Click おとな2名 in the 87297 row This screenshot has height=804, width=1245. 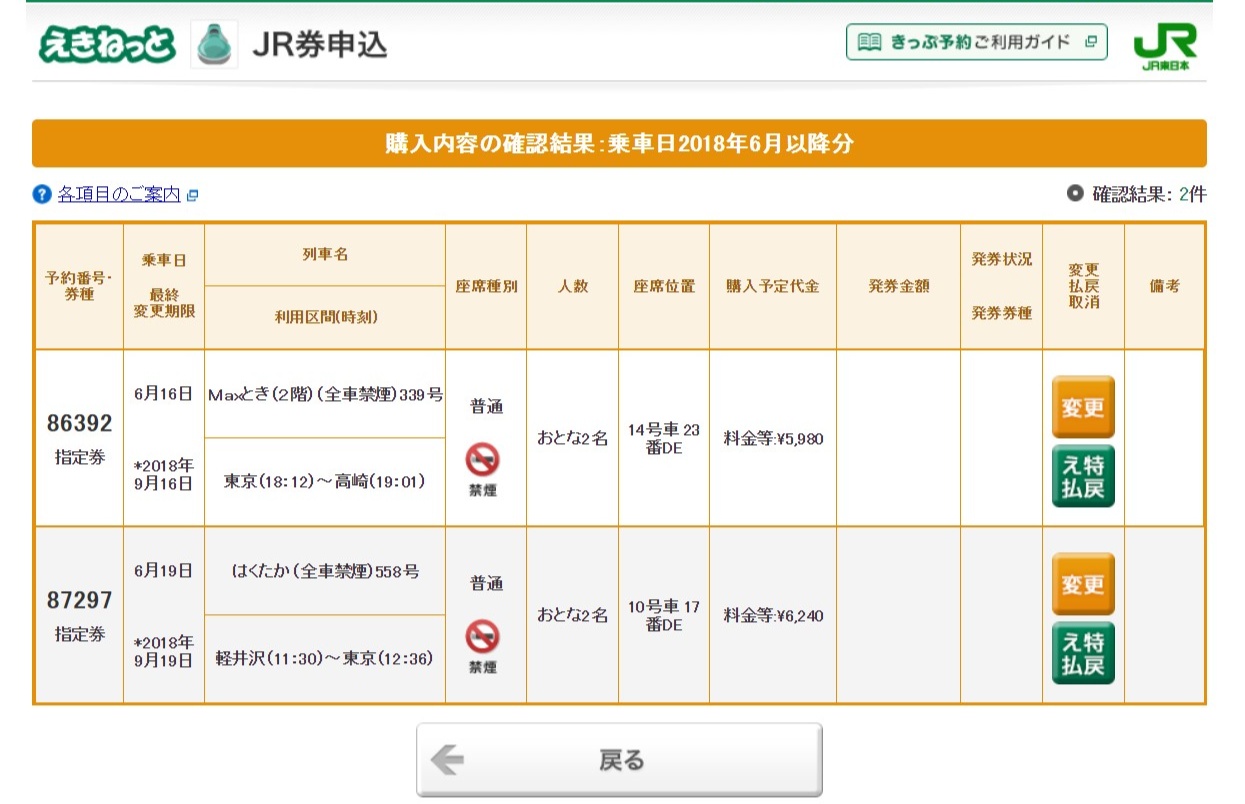(x=572, y=615)
